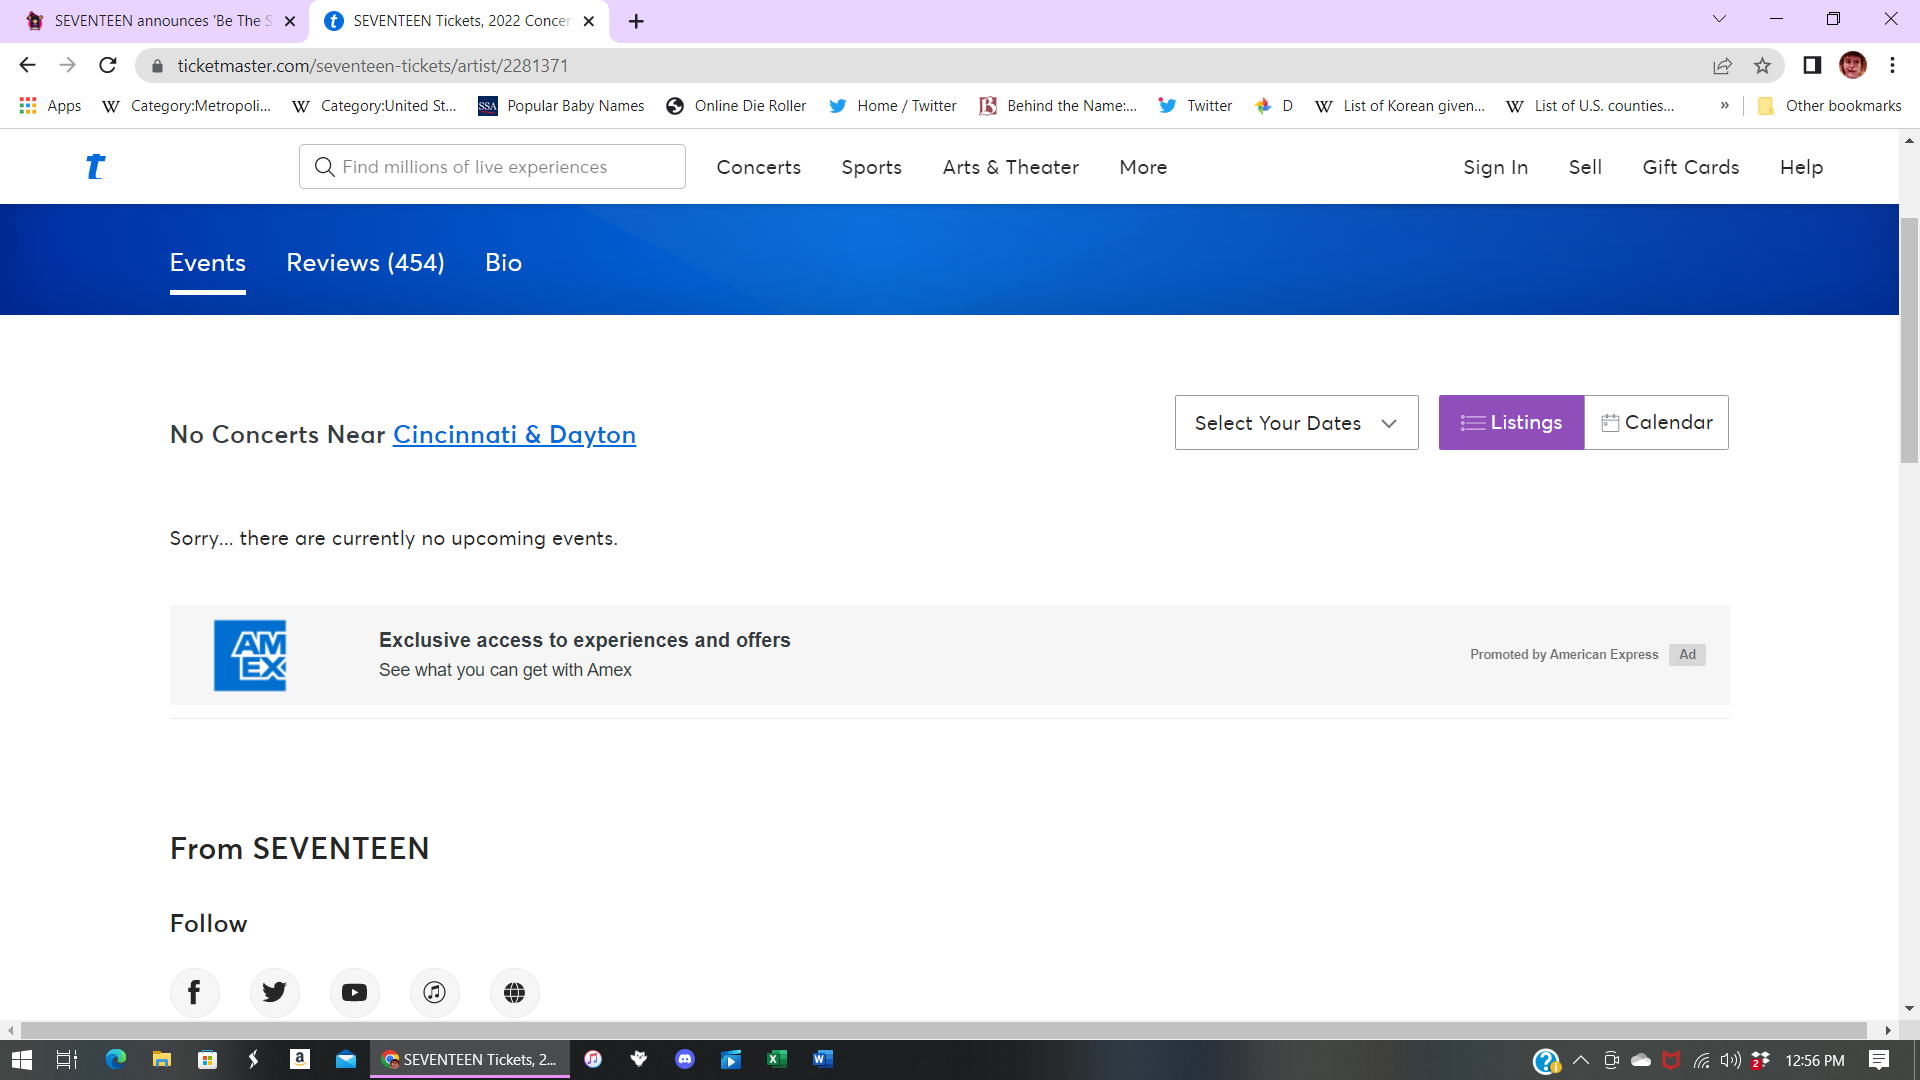Select the Events tab
Image resolution: width=1920 pixels, height=1080 pixels.
pyautogui.click(x=208, y=263)
